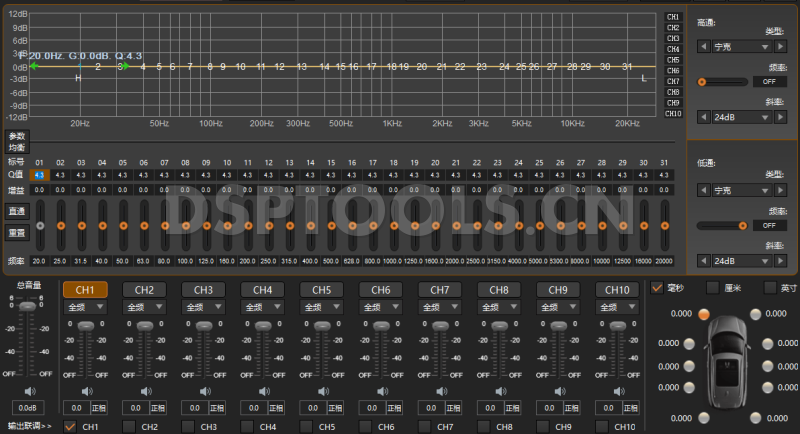Uncheck the 毫秒 delay unit checkbox
The height and width of the screenshot is (434, 800).
[x=657, y=288]
